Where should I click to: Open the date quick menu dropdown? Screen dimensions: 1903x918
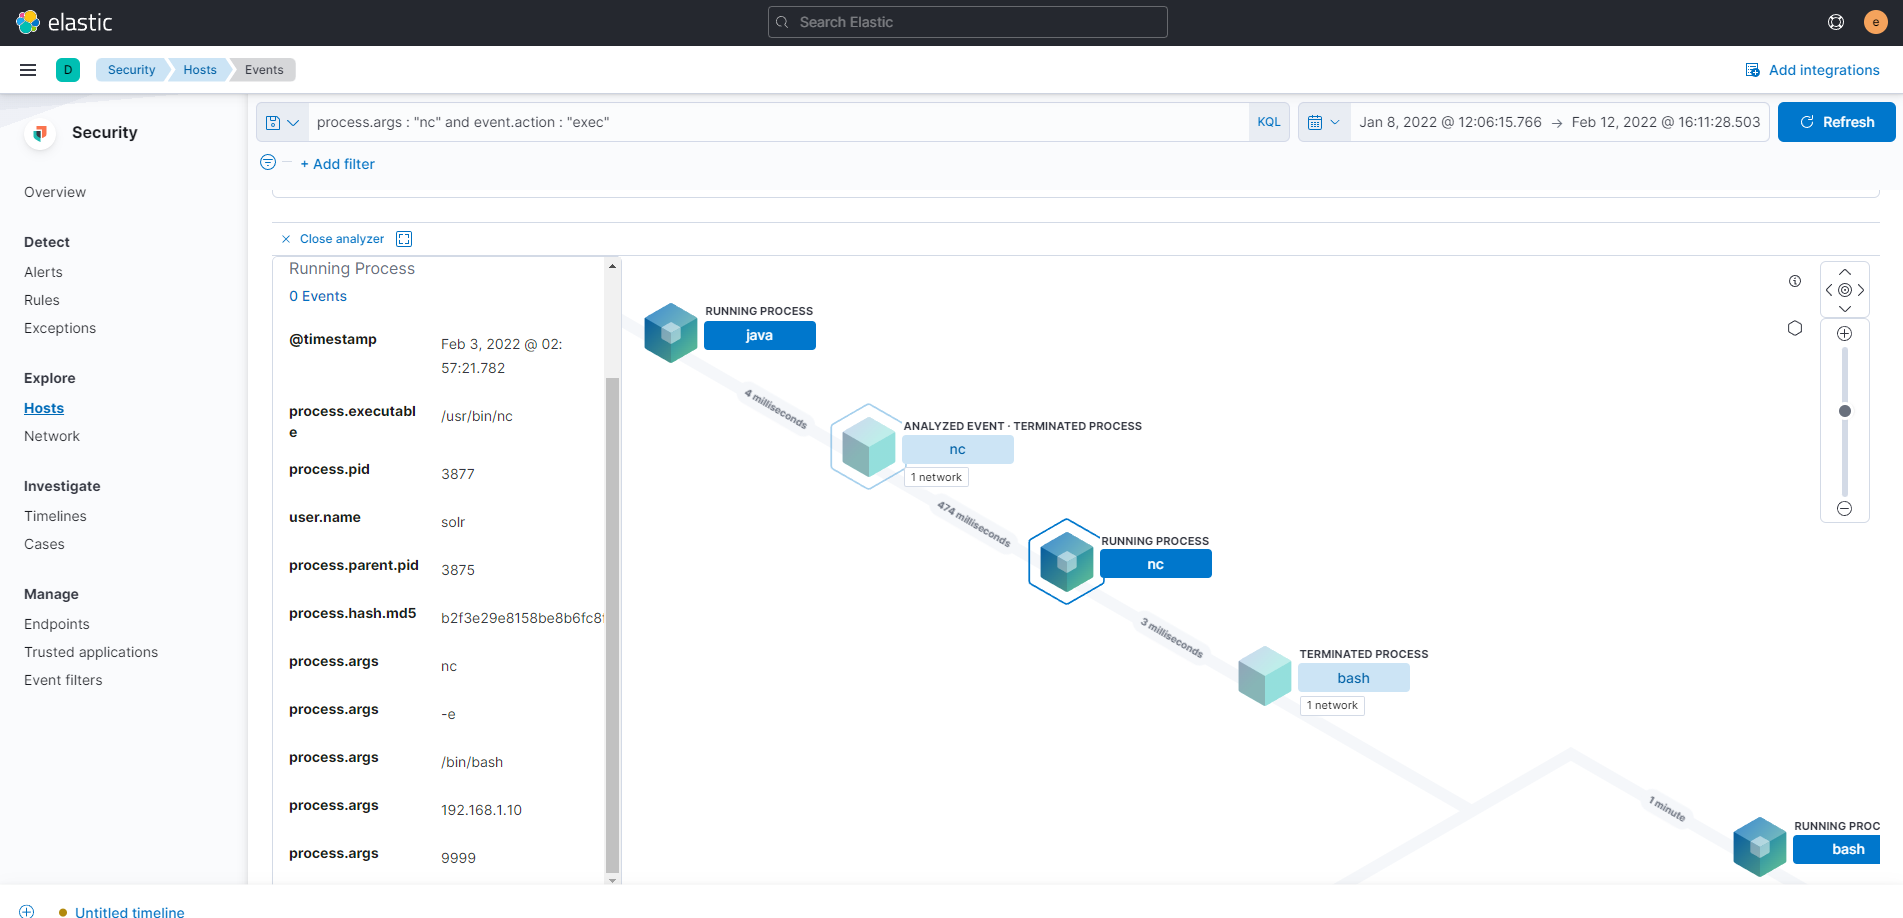click(1323, 122)
